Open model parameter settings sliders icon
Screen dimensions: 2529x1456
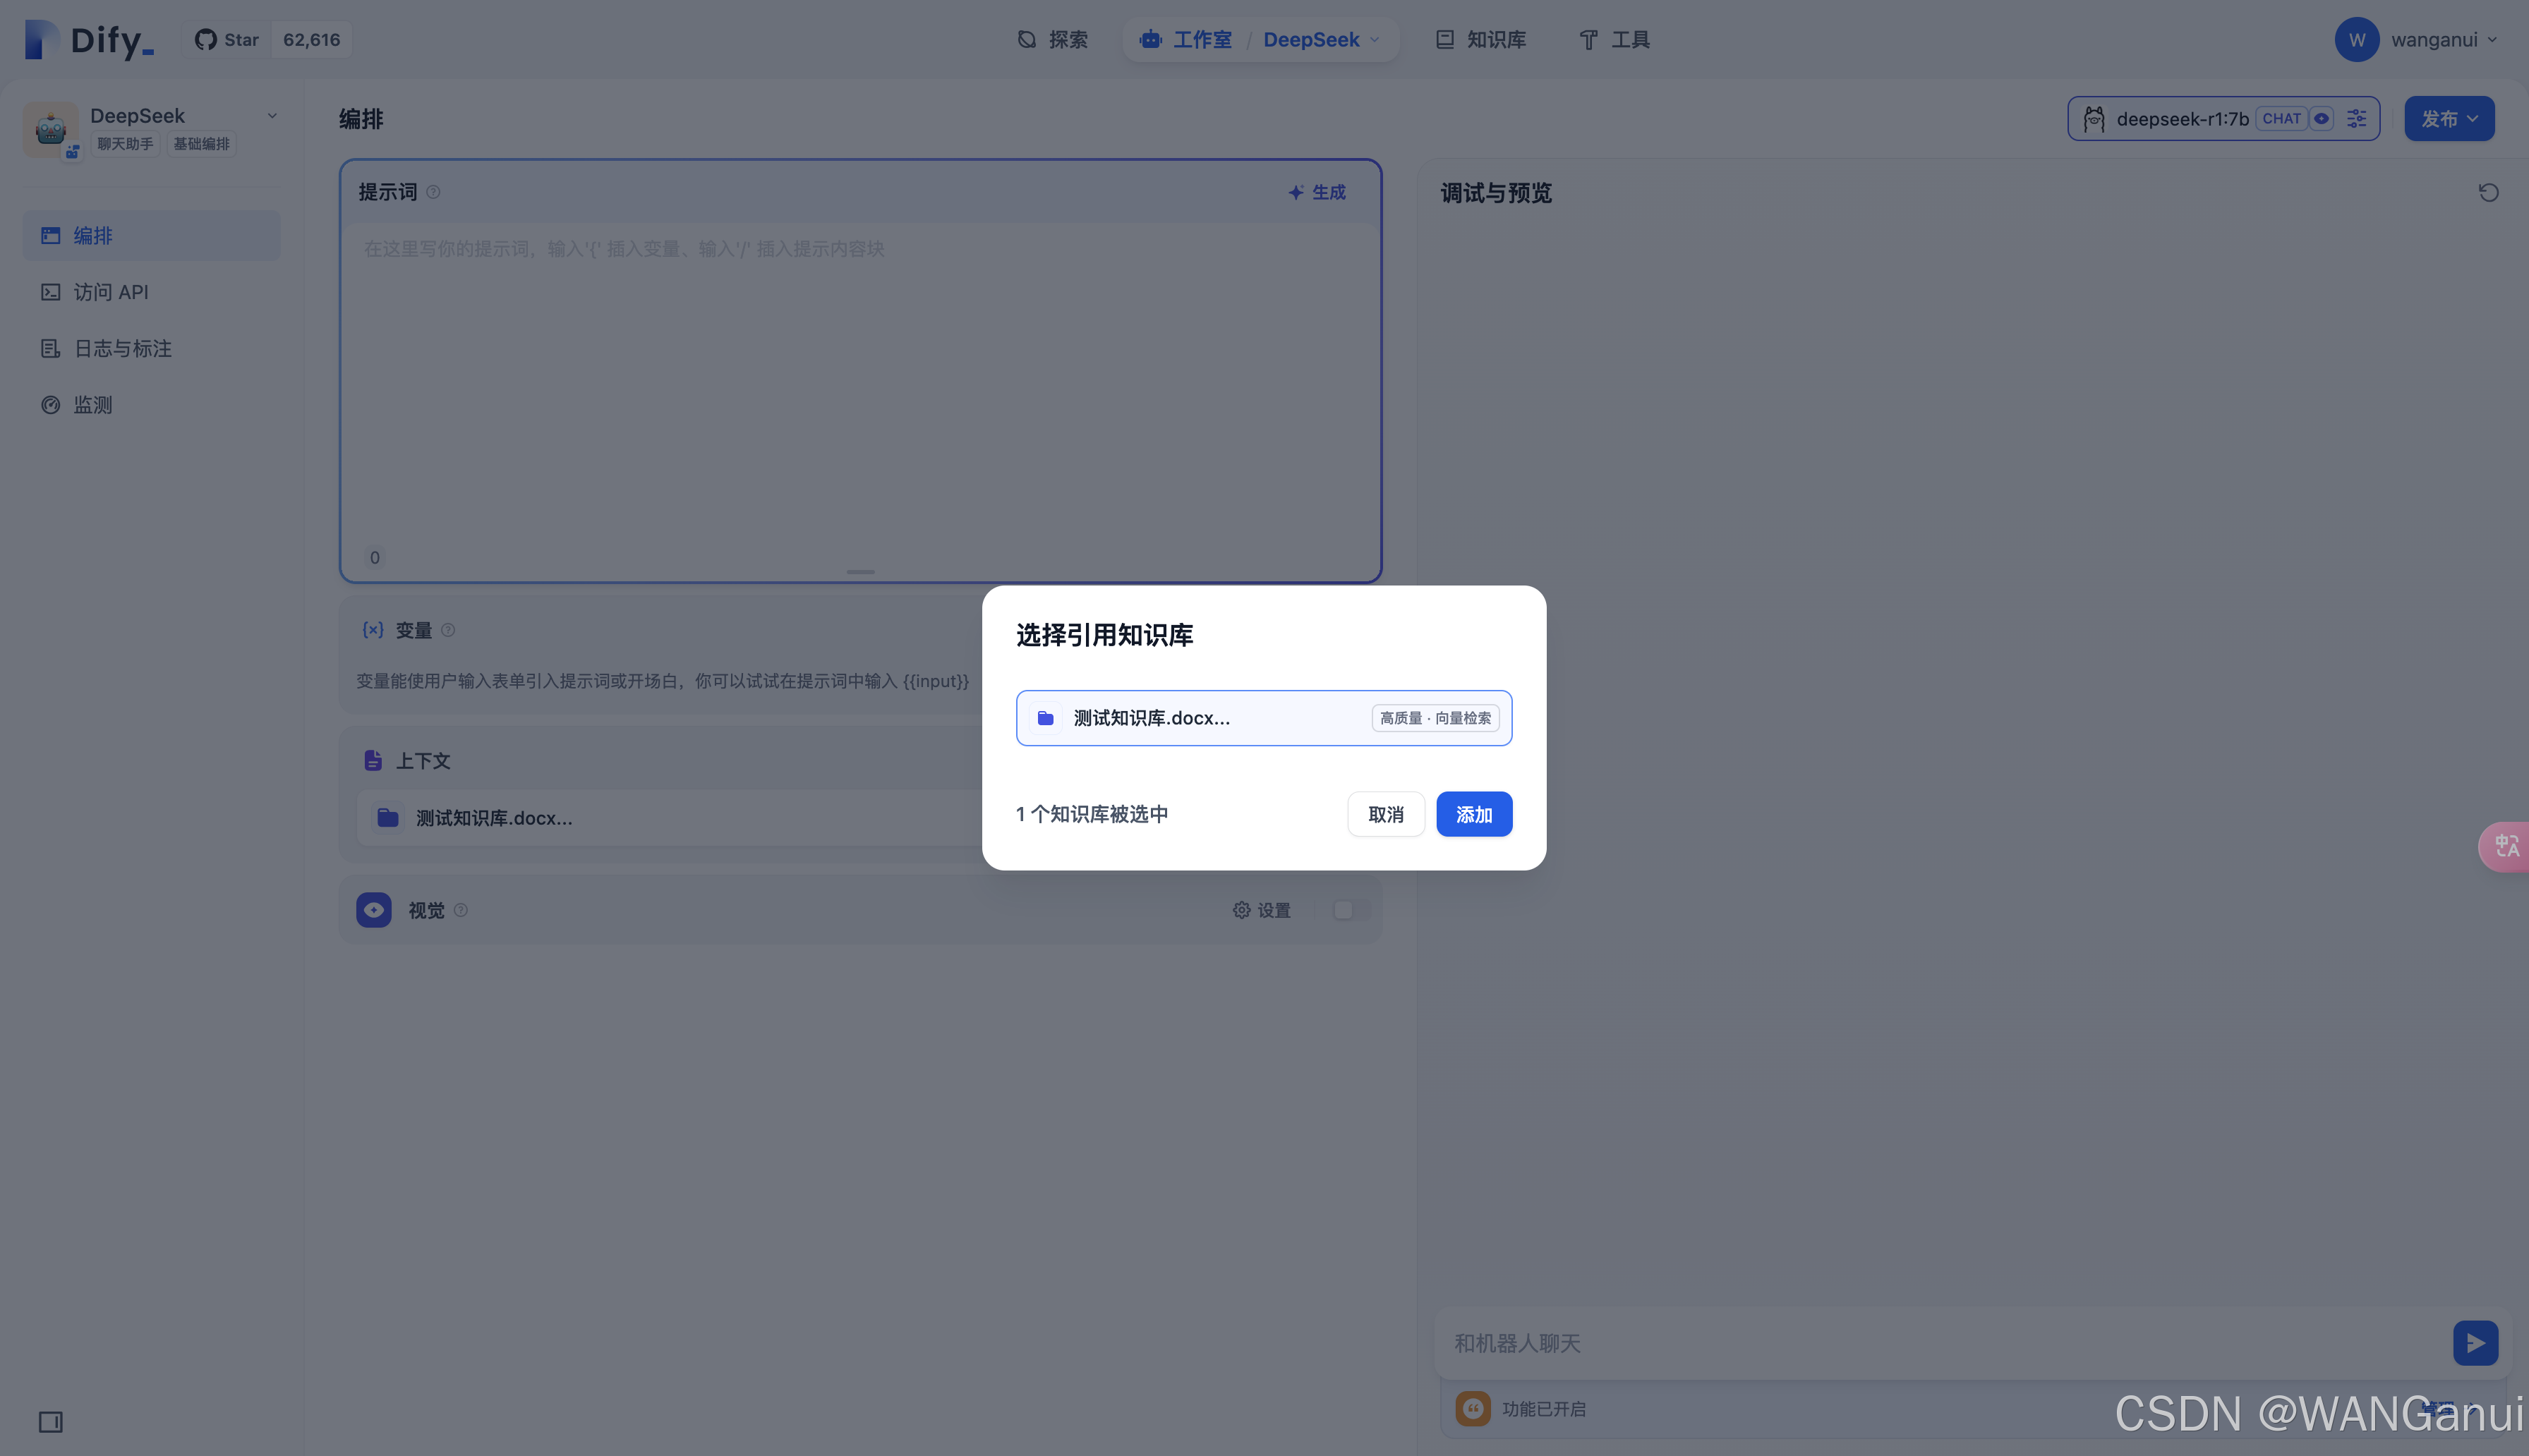[x=2357, y=119]
